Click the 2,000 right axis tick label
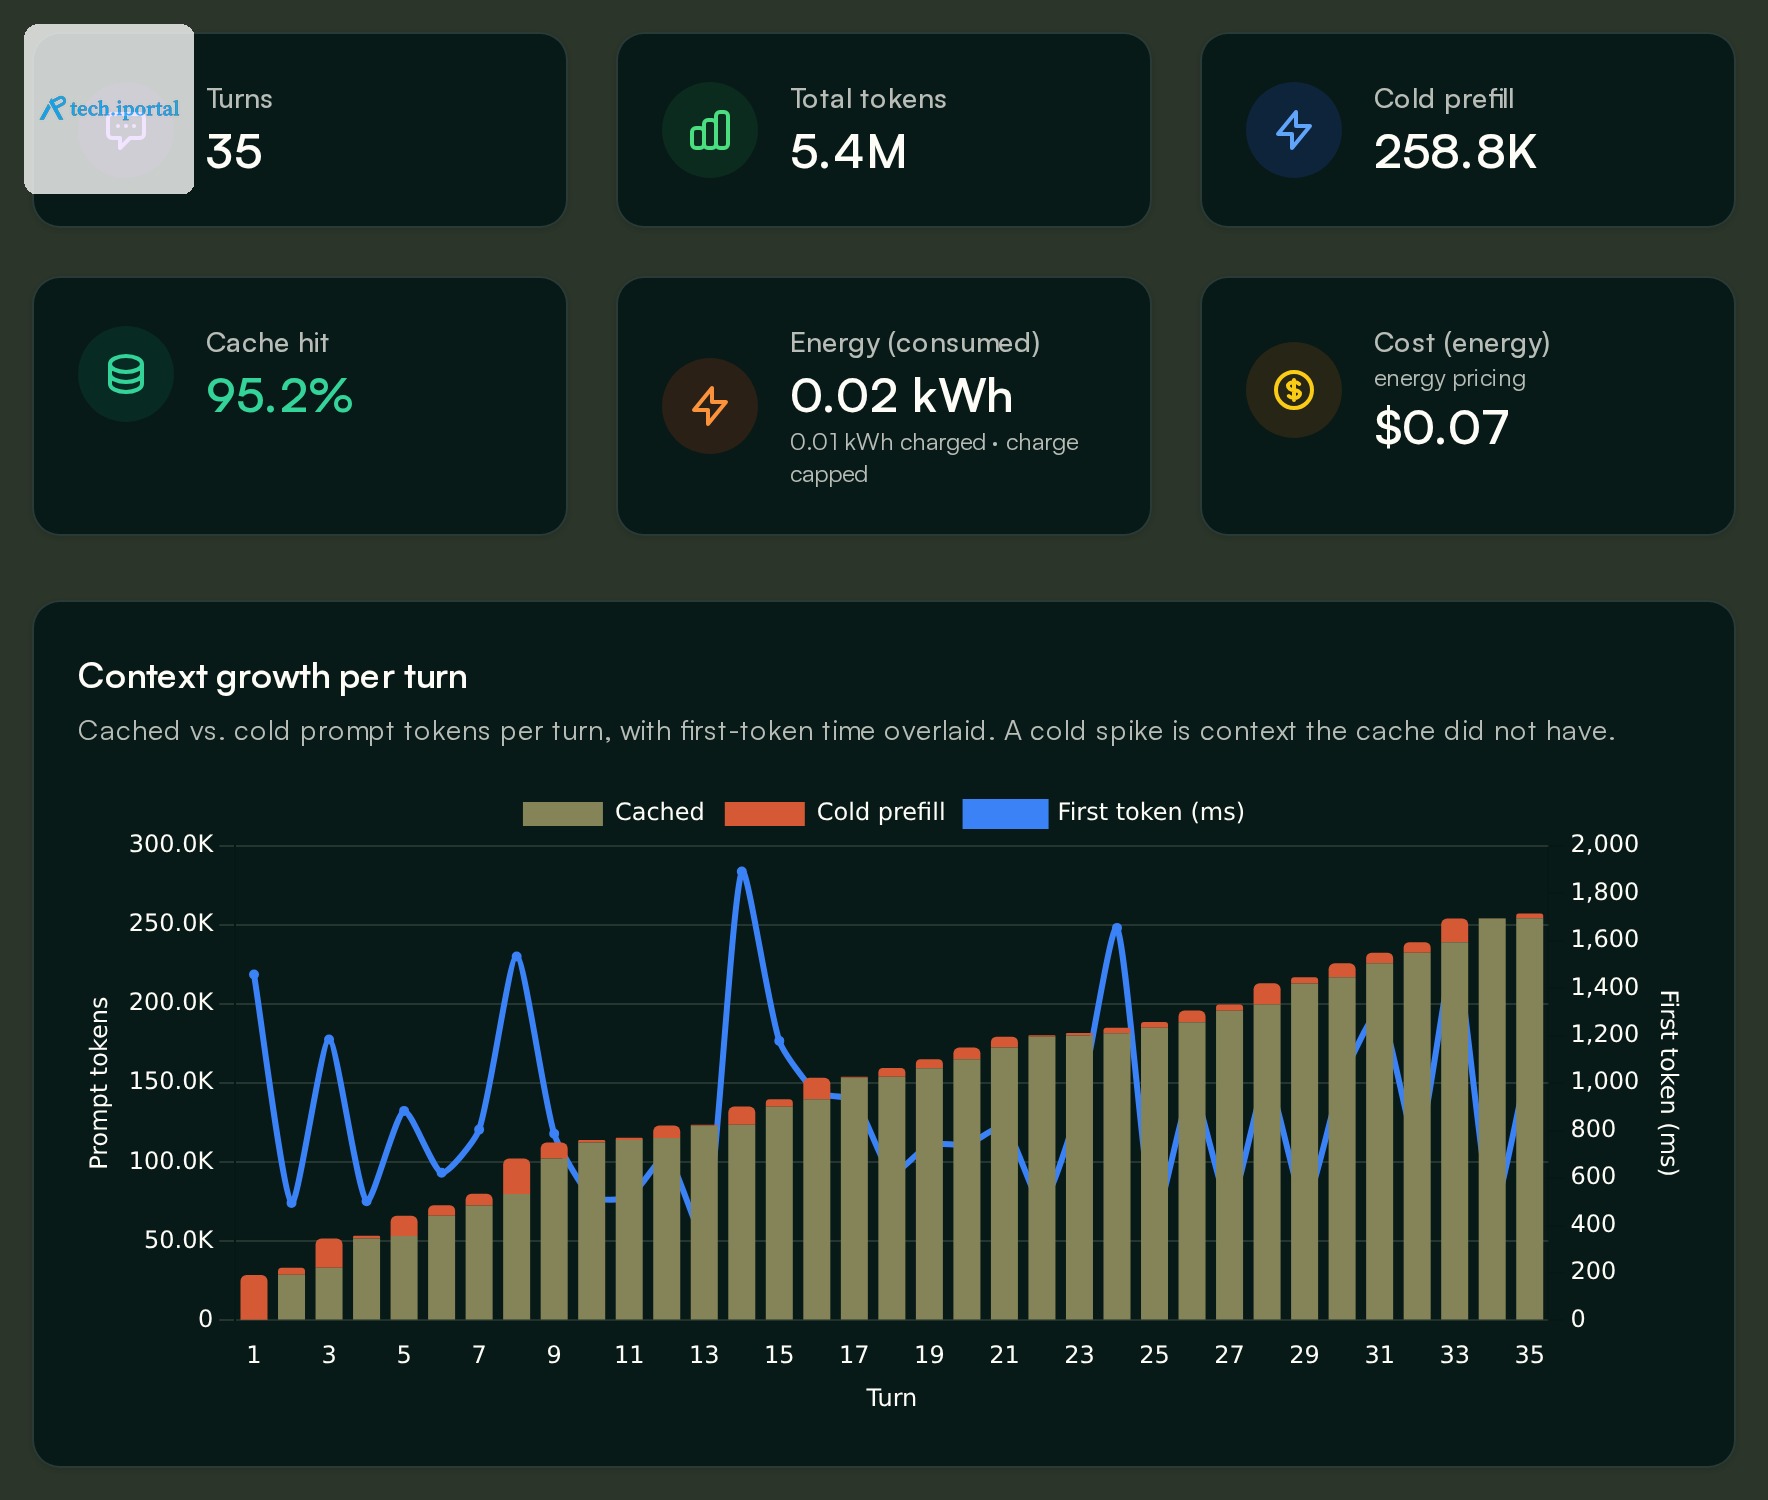1768x1500 pixels. pyautogui.click(x=1604, y=844)
